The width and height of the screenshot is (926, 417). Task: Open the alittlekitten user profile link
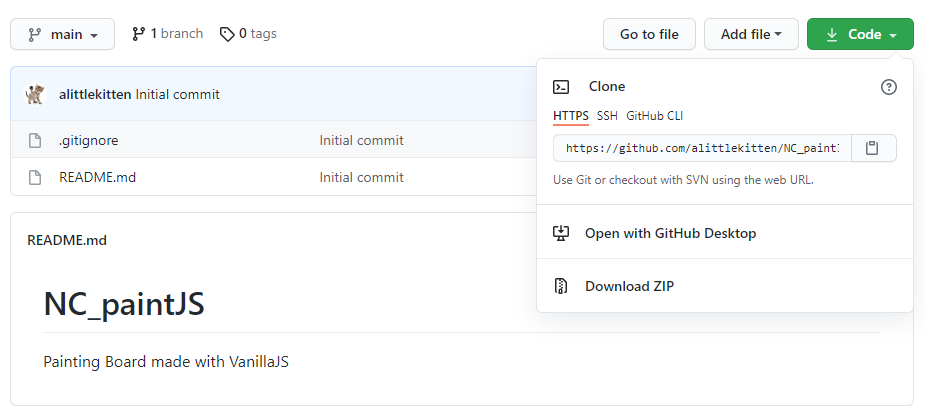95,95
